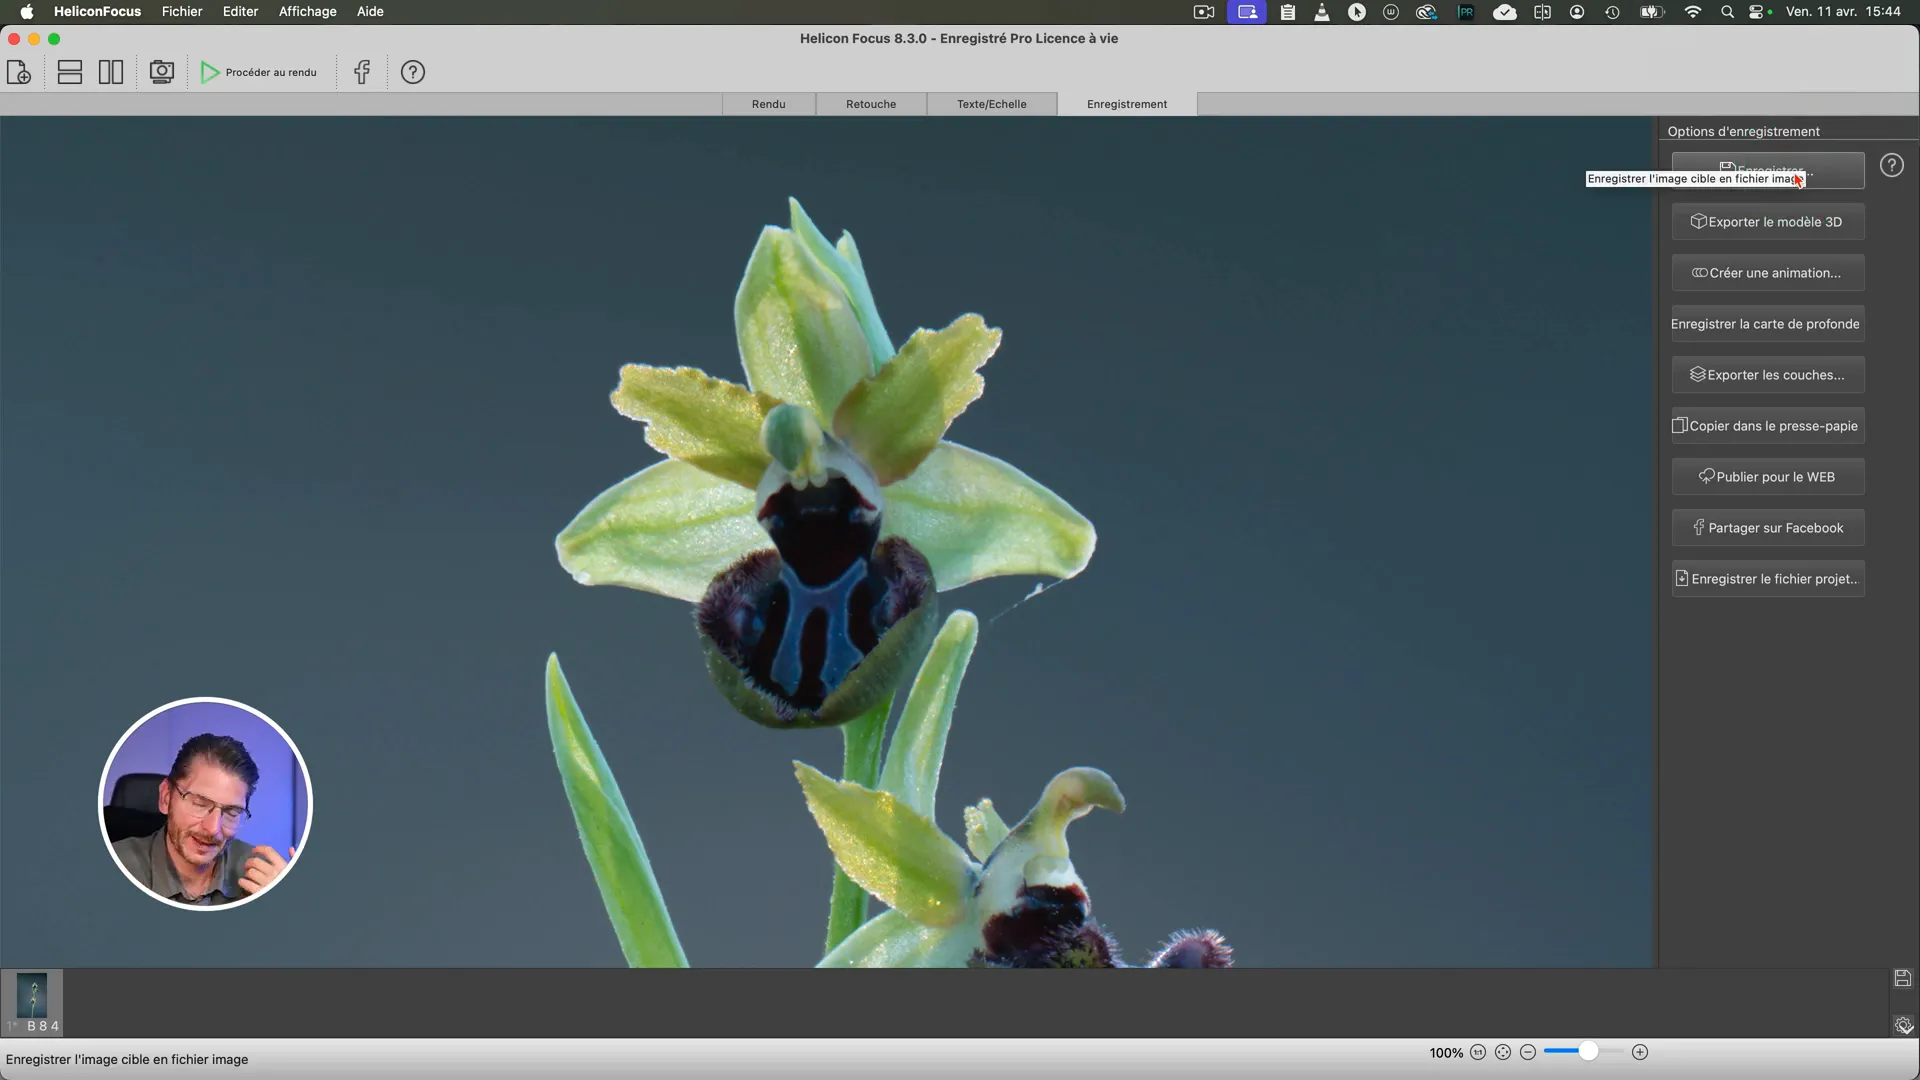
Task: Switch to vertical side-by-side view layout
Action: pyautogui.click(x=111, y=72)
